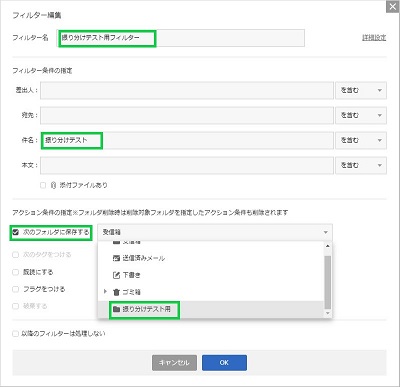Click the 本文 input field
Viewport: 400px width, 387px height.
pos(187,165)
